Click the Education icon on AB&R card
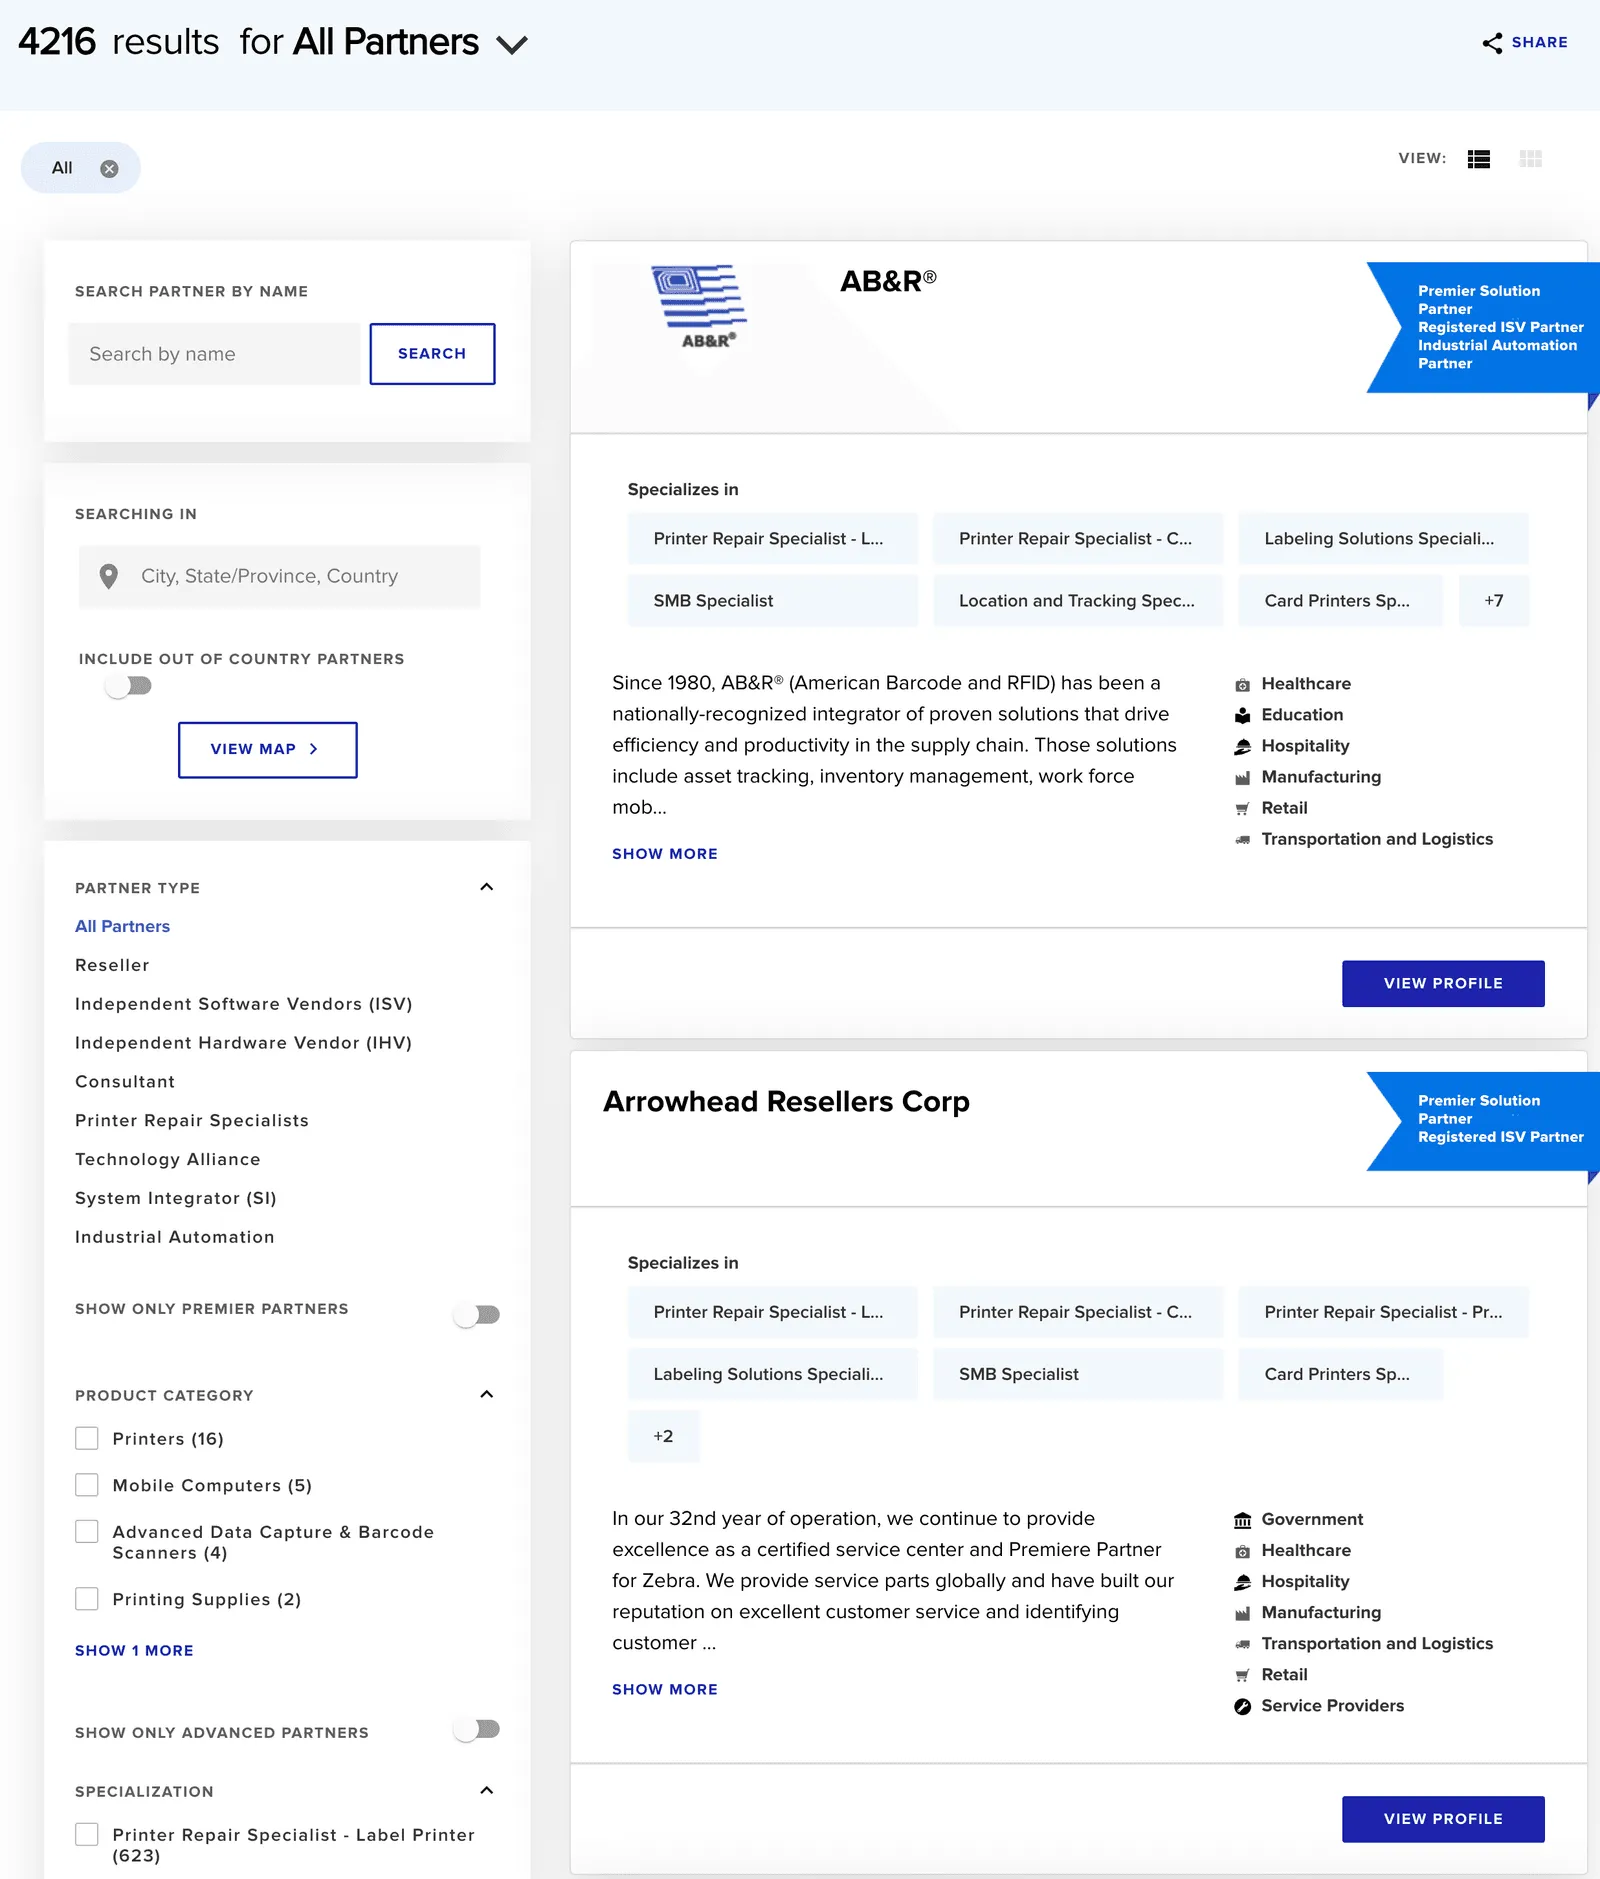The height and width of the screenshot is (1879, 1600). 1242,716
